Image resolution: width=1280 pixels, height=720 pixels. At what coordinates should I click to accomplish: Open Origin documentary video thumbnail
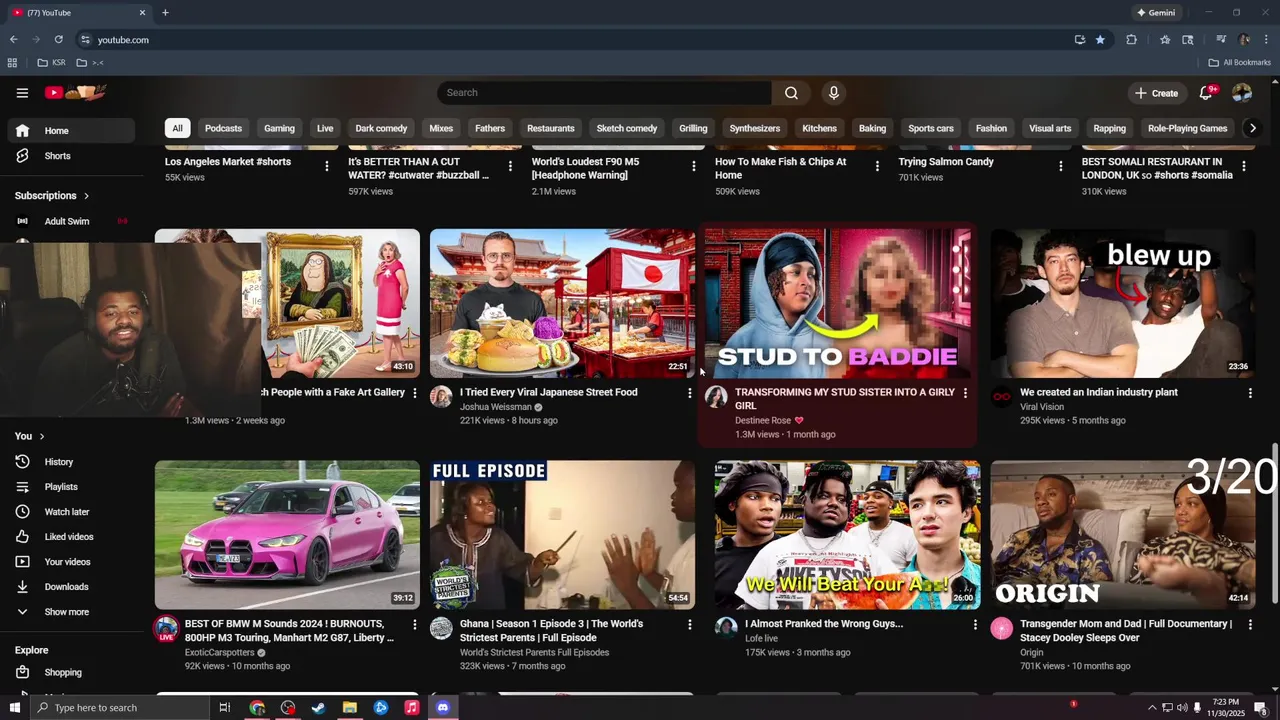[x=1123, y=535]
